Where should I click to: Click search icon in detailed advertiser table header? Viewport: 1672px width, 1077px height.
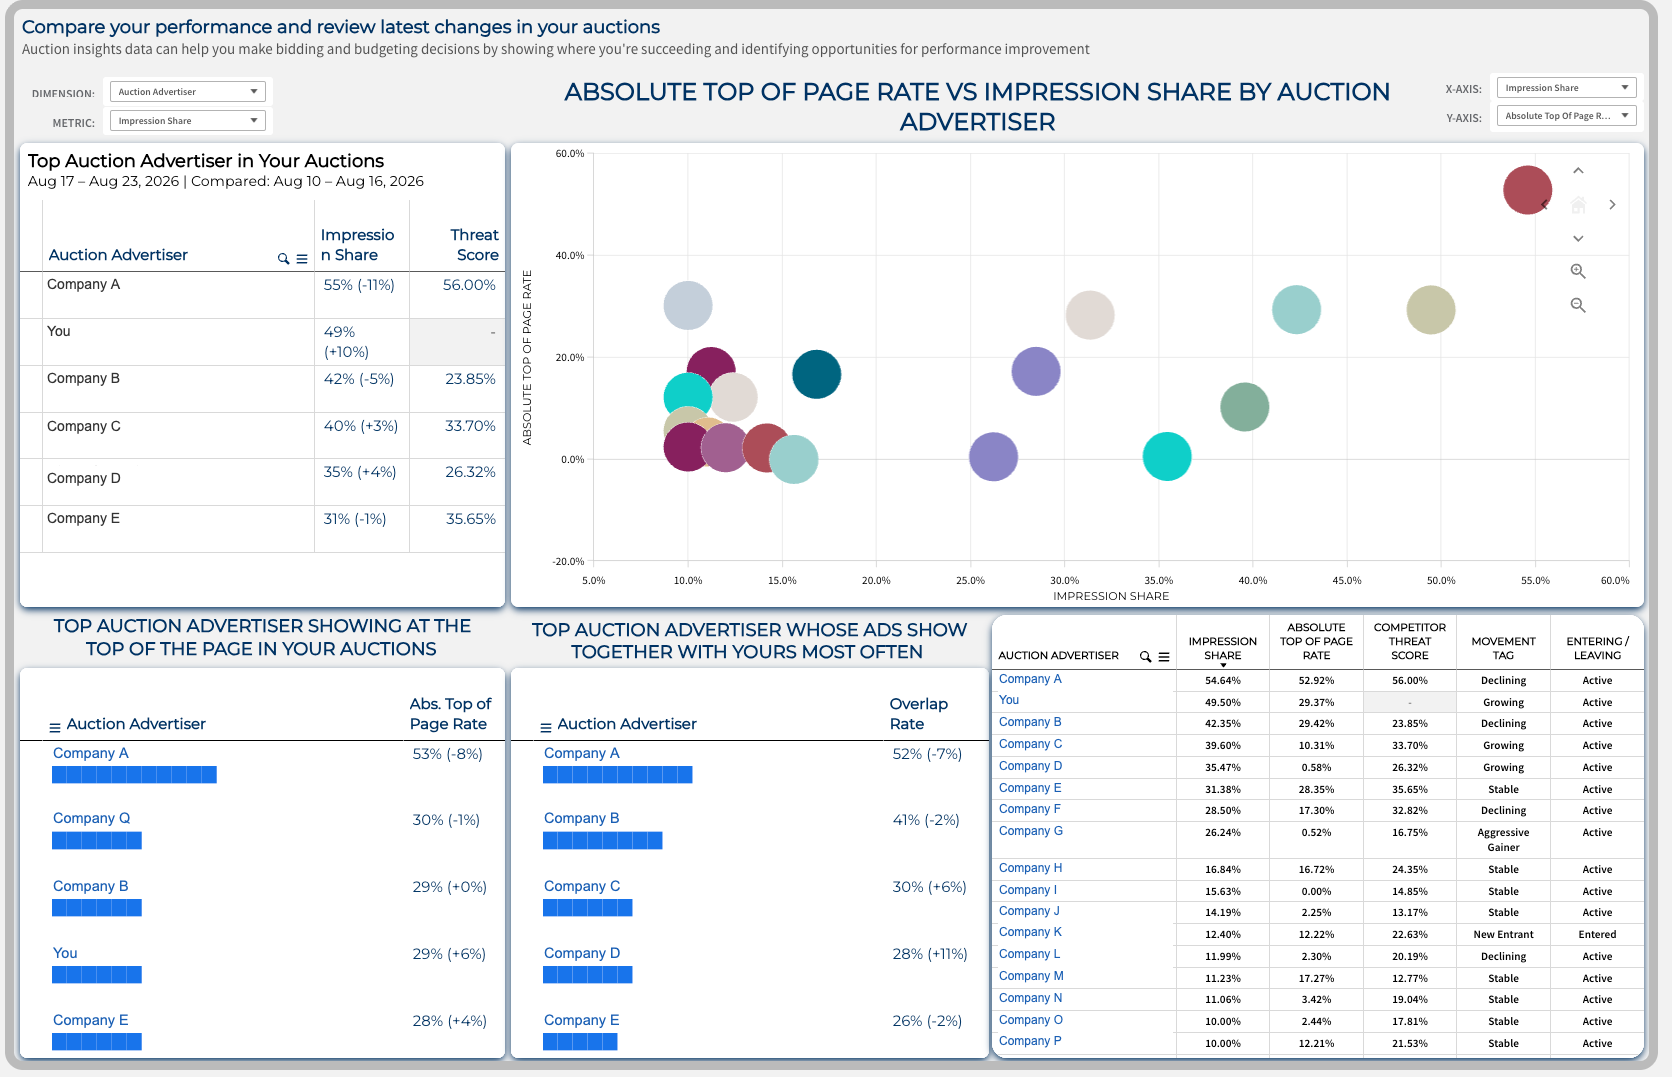coord(1146,657)
